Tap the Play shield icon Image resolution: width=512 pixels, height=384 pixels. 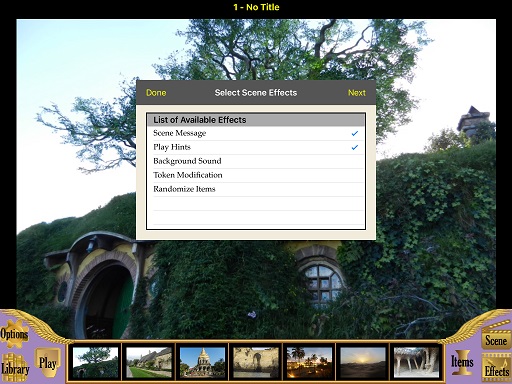pyautogui.click(x=48, y=363)
